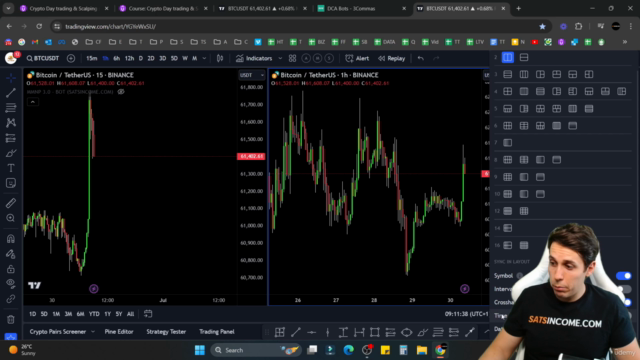Screen dimensions: 640x360
Task: Toggle Crosshair sync in layout
Action: tap(627, 302)
